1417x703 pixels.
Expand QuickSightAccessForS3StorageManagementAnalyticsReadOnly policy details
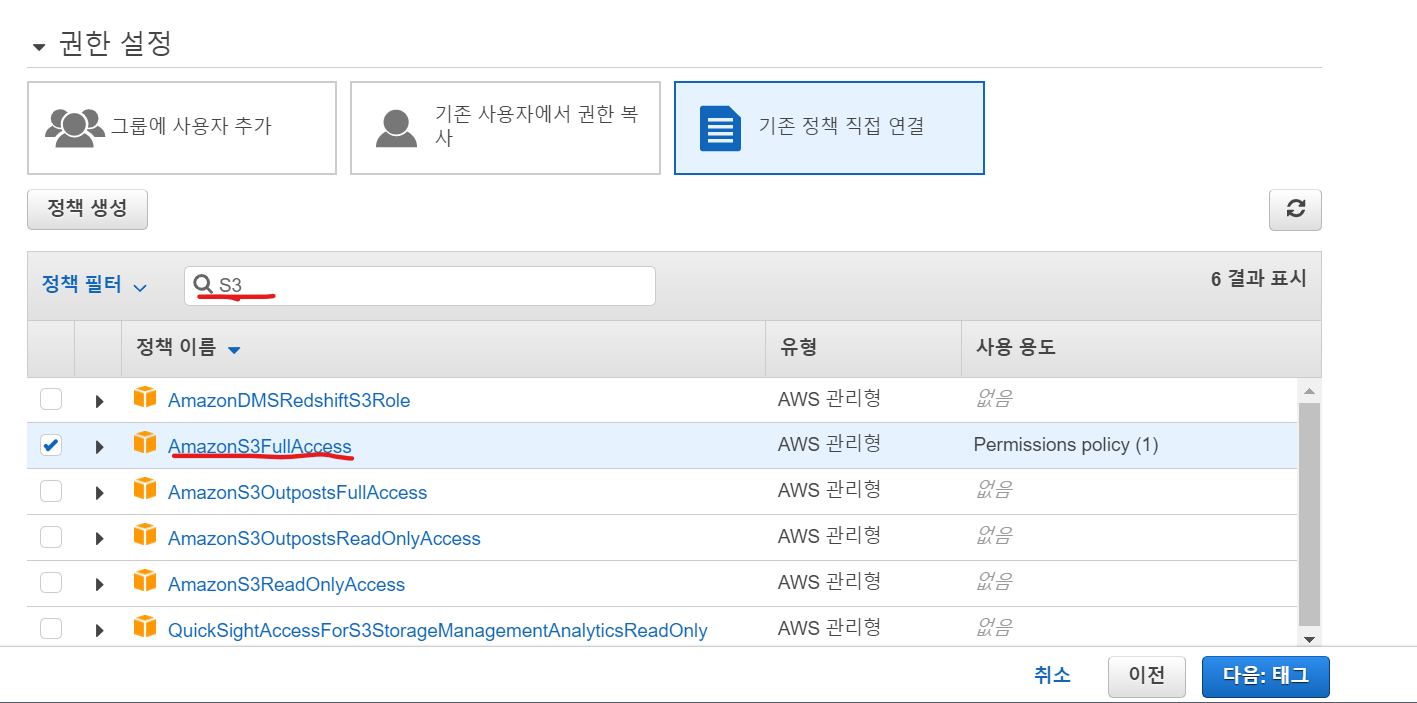tap(99, 631)
